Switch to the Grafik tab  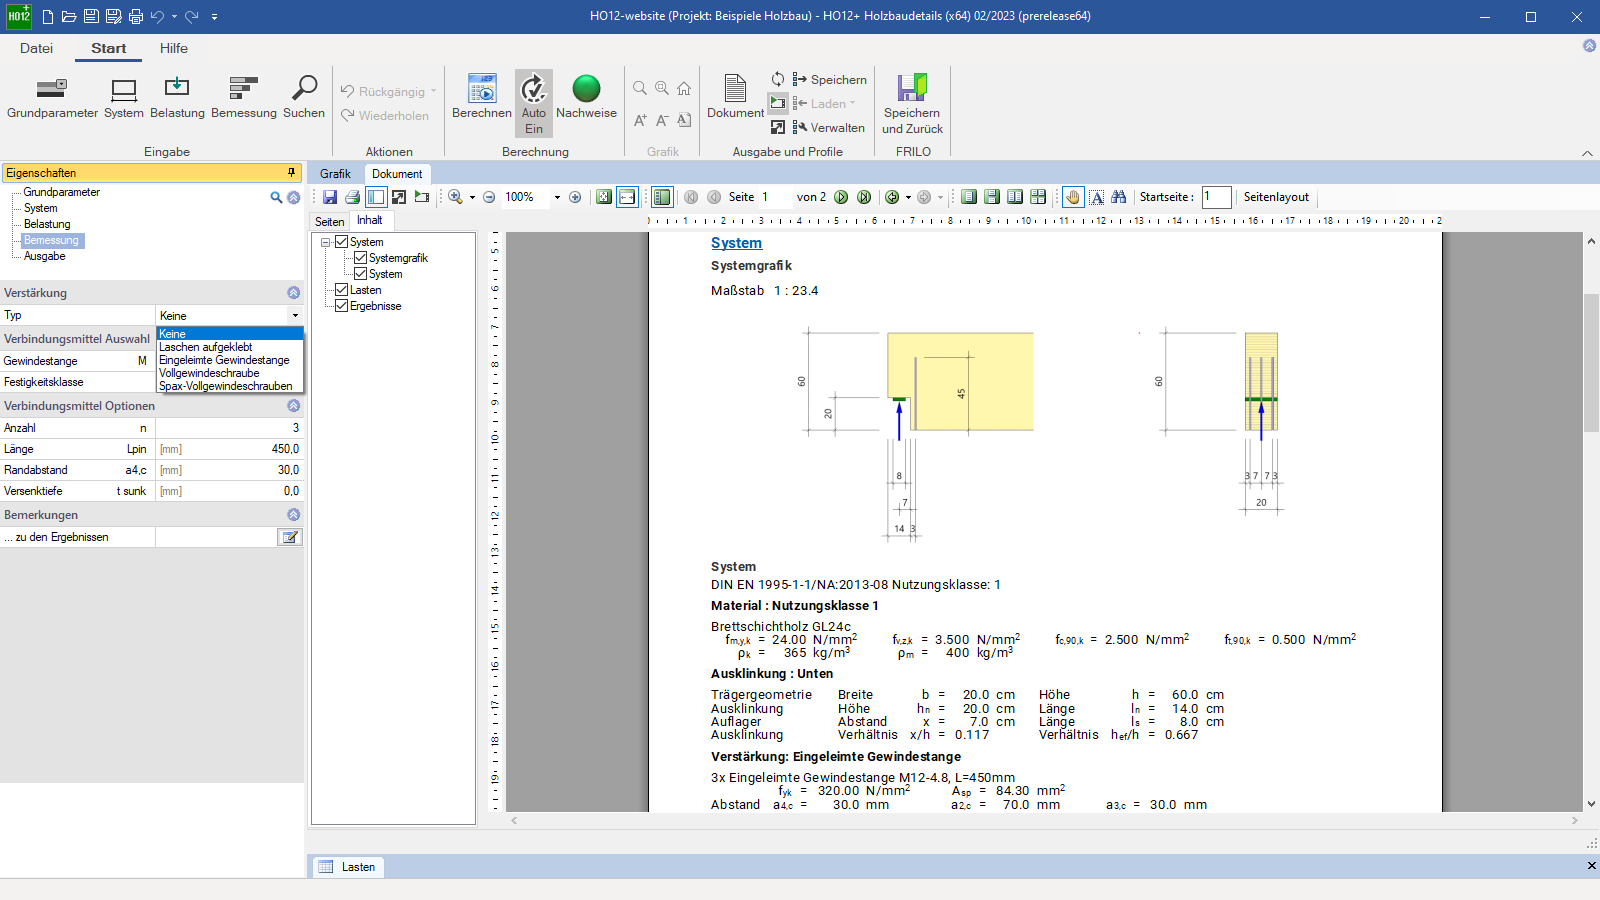(x=335, y=174)
